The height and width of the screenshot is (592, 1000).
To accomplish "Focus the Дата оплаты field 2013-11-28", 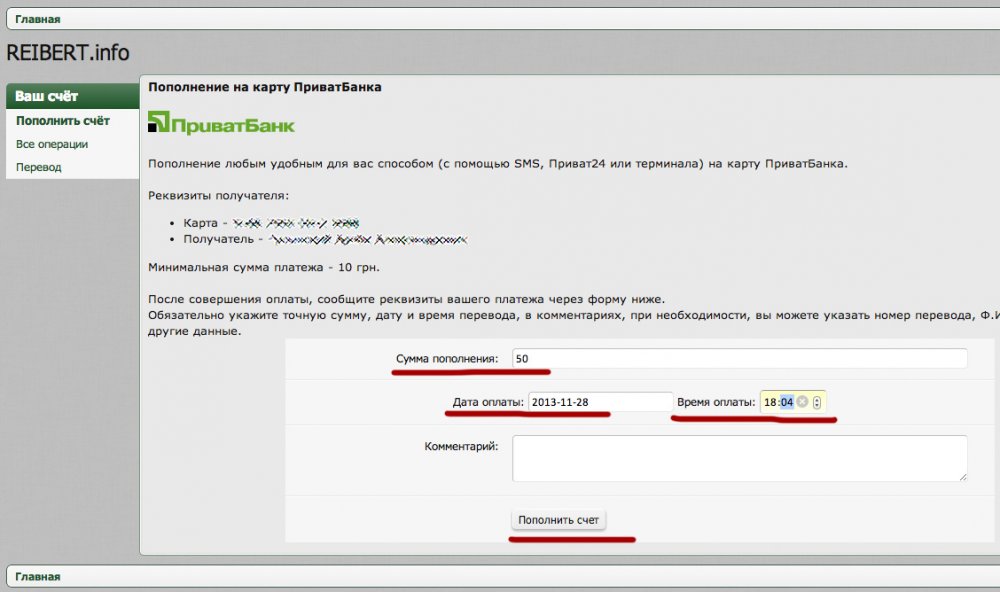I will click(x=600, y=402).
